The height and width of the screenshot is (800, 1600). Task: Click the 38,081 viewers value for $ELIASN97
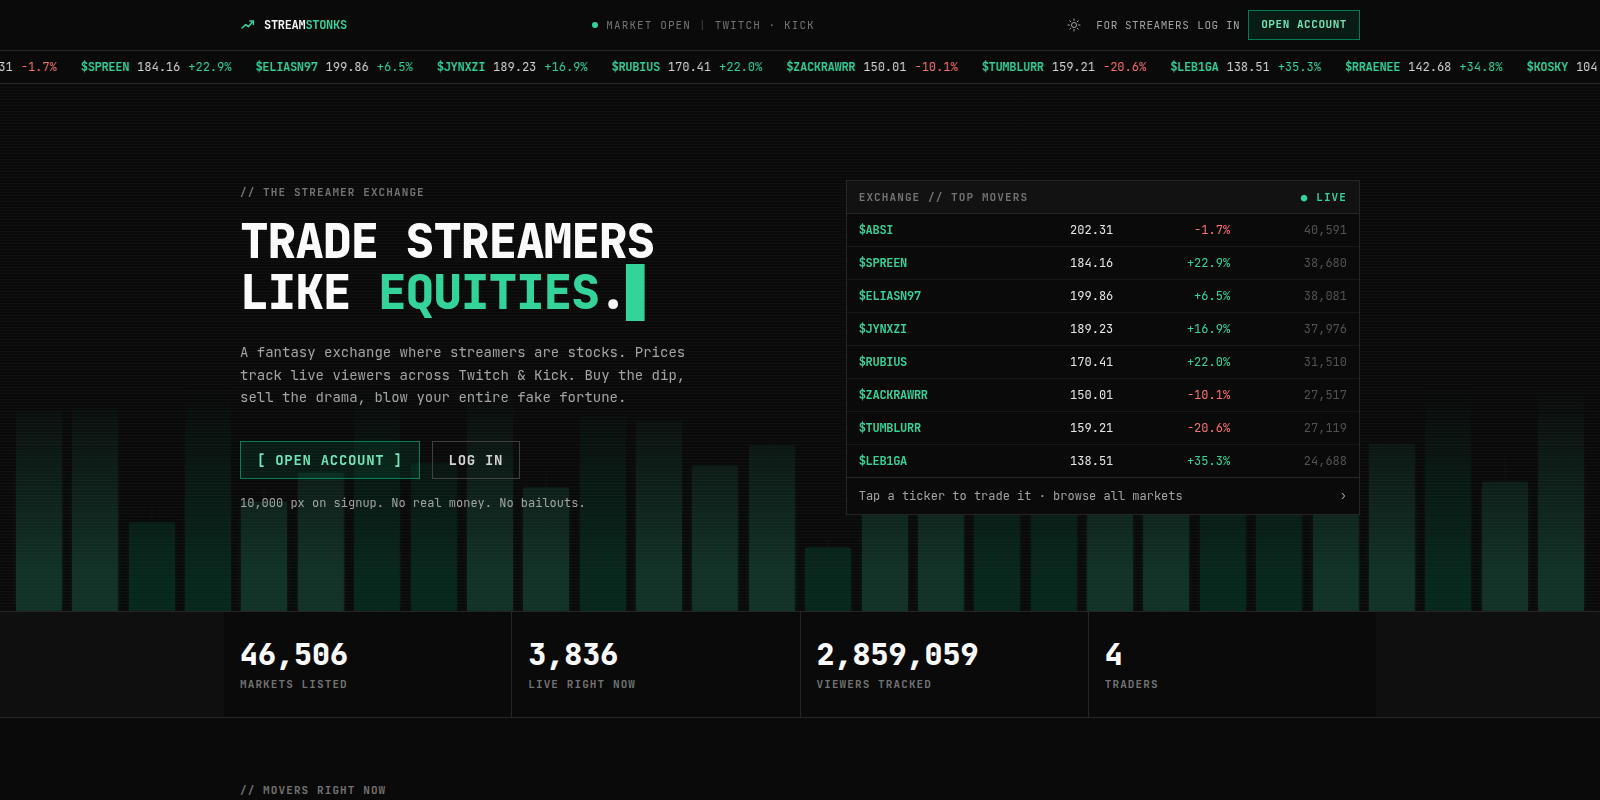(x=1325, y=296)
